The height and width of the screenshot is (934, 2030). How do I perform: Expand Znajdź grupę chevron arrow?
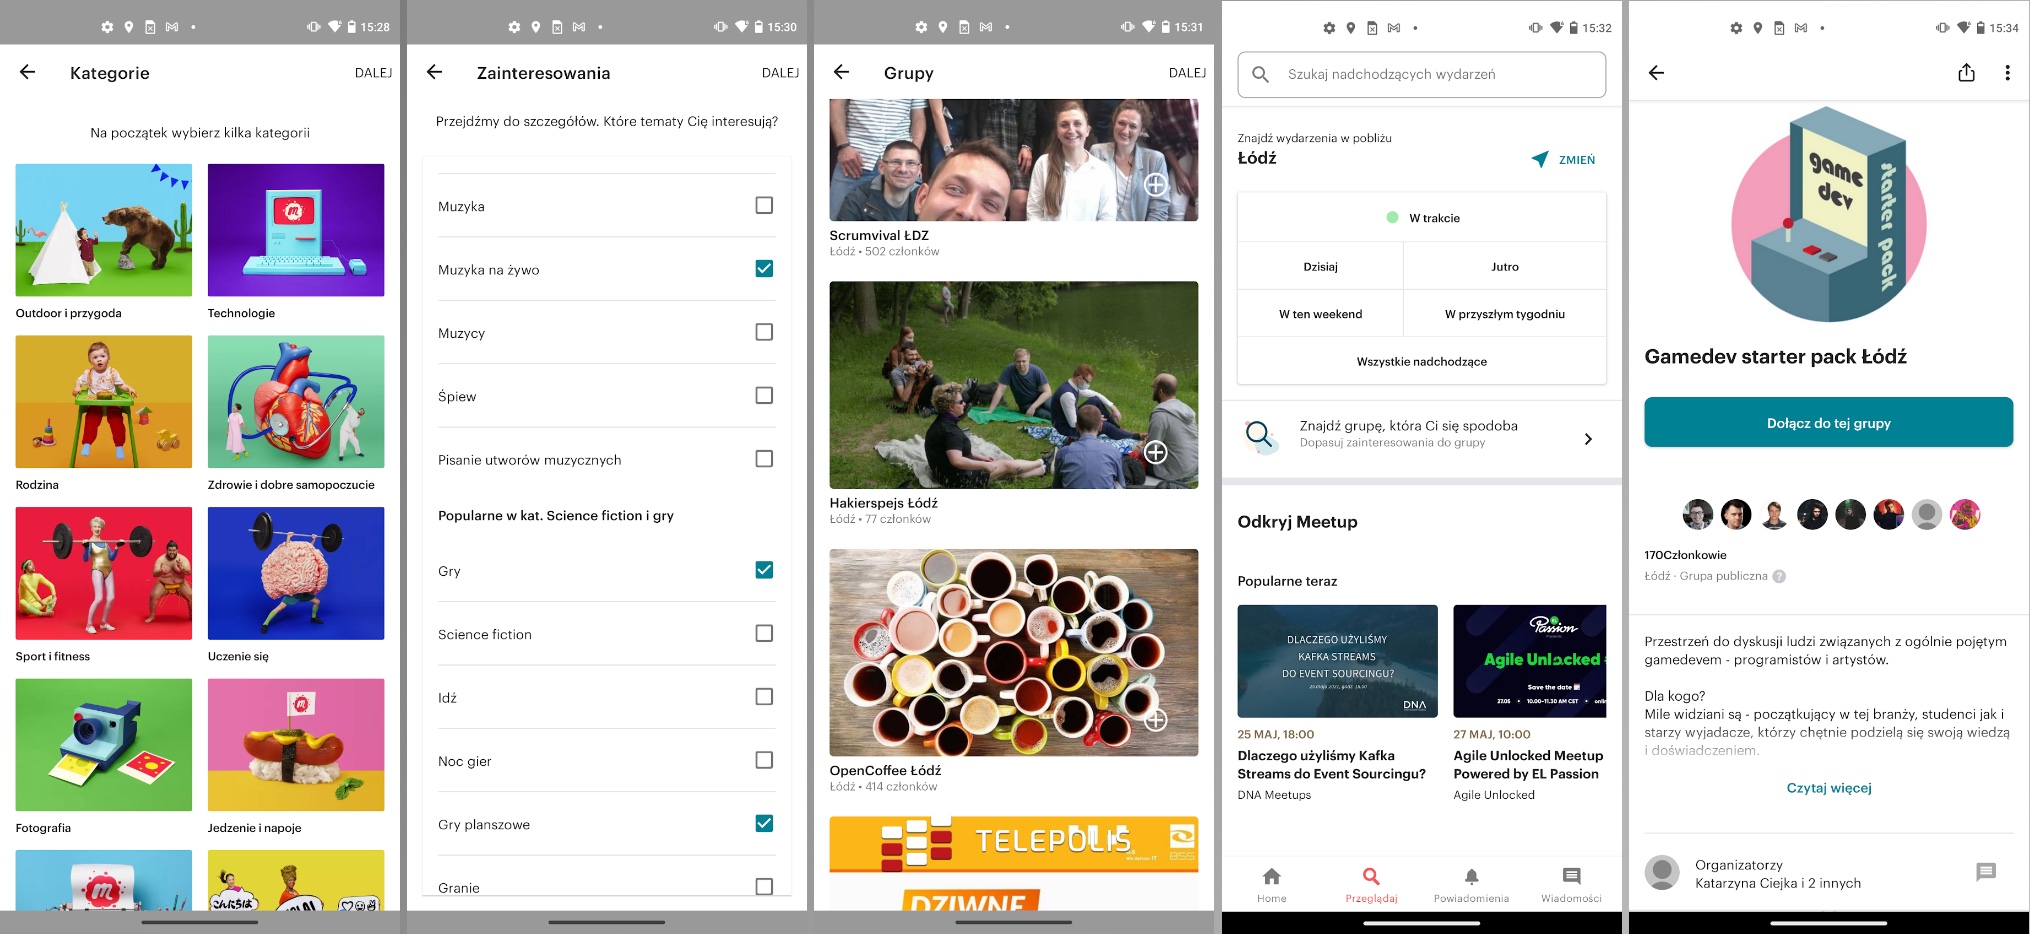[1588, 439]
